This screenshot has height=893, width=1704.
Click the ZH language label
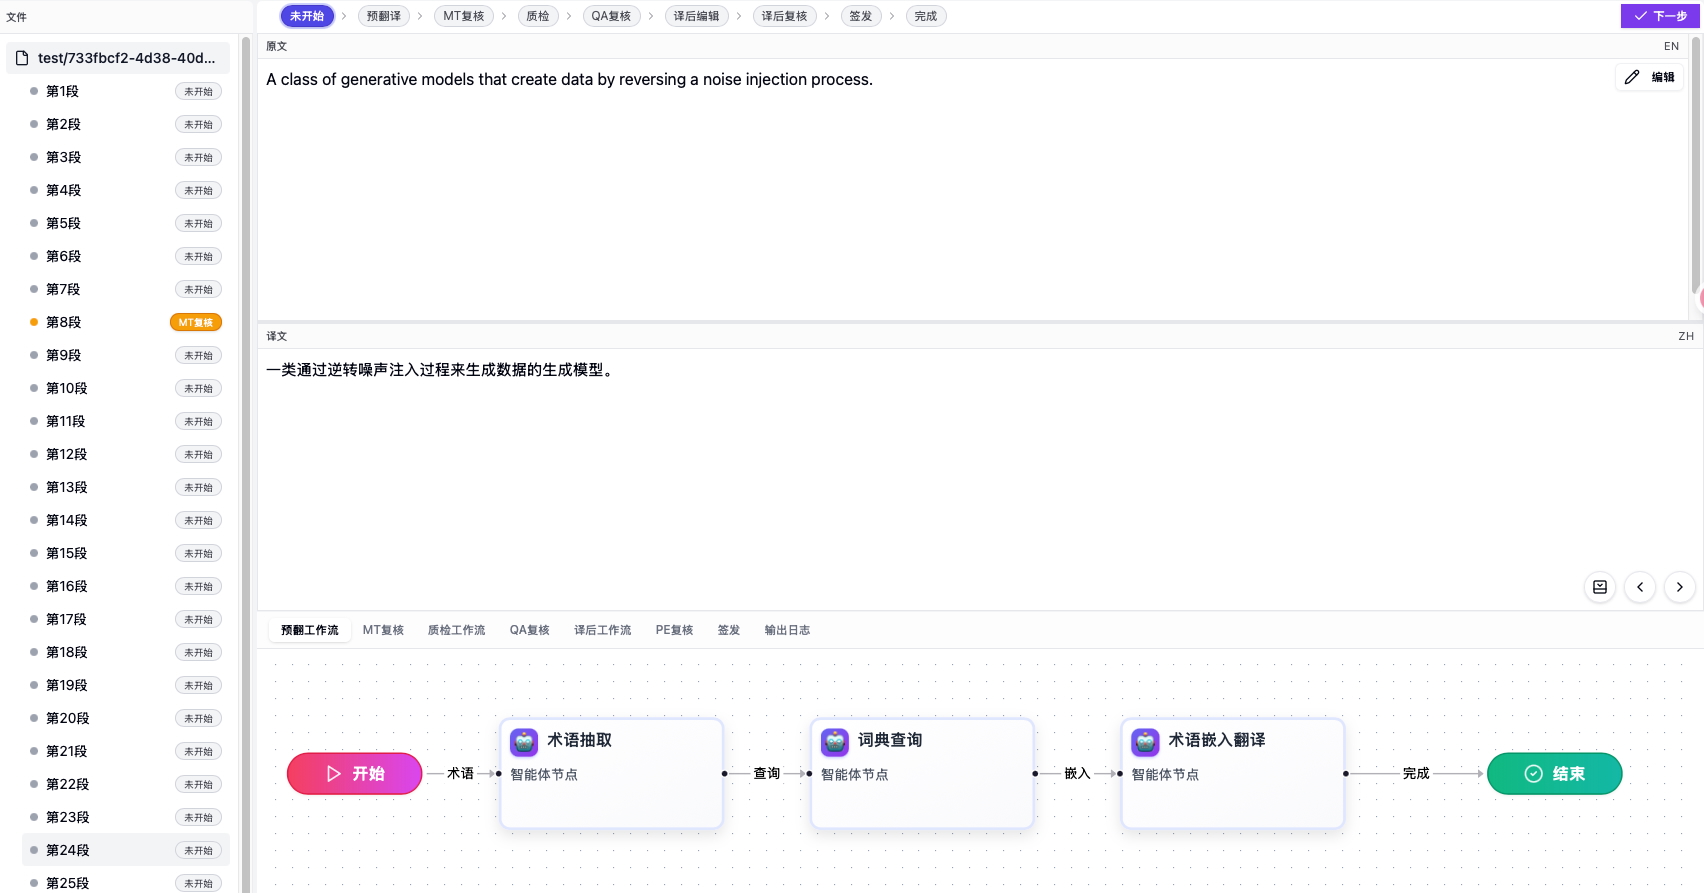1686,336
